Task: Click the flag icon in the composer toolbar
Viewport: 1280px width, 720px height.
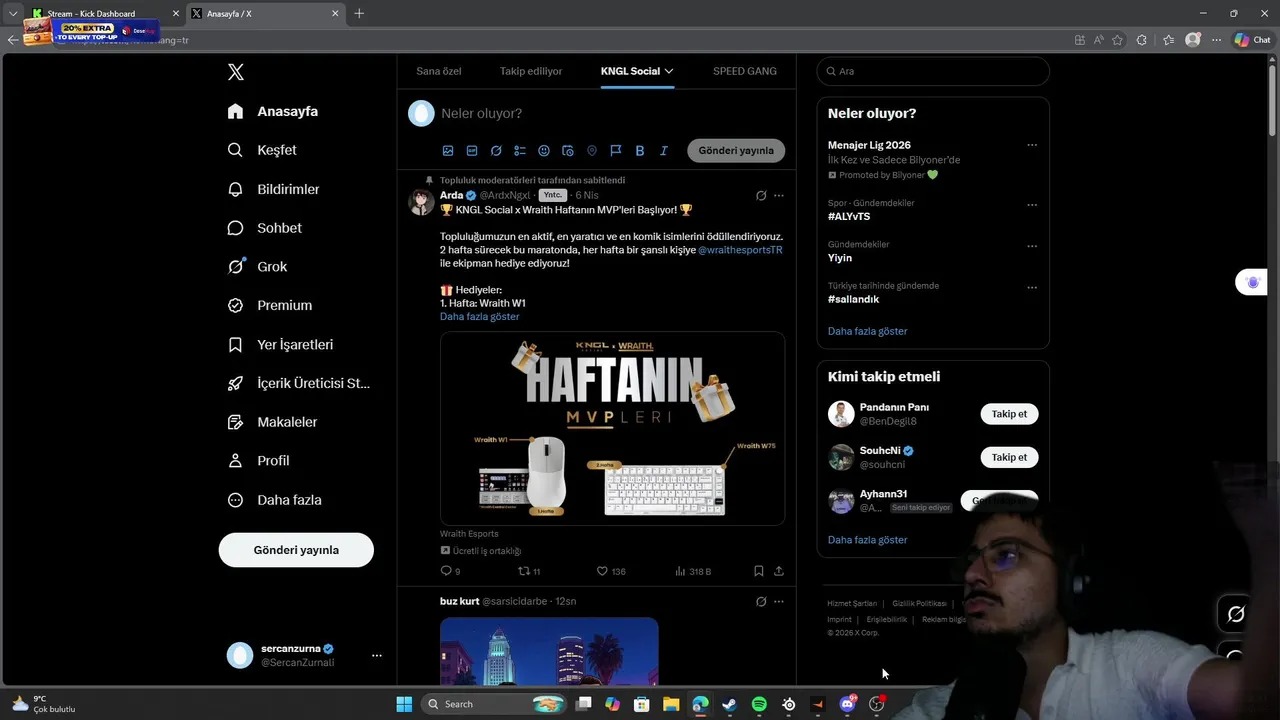Action: (x=616, y=151)
